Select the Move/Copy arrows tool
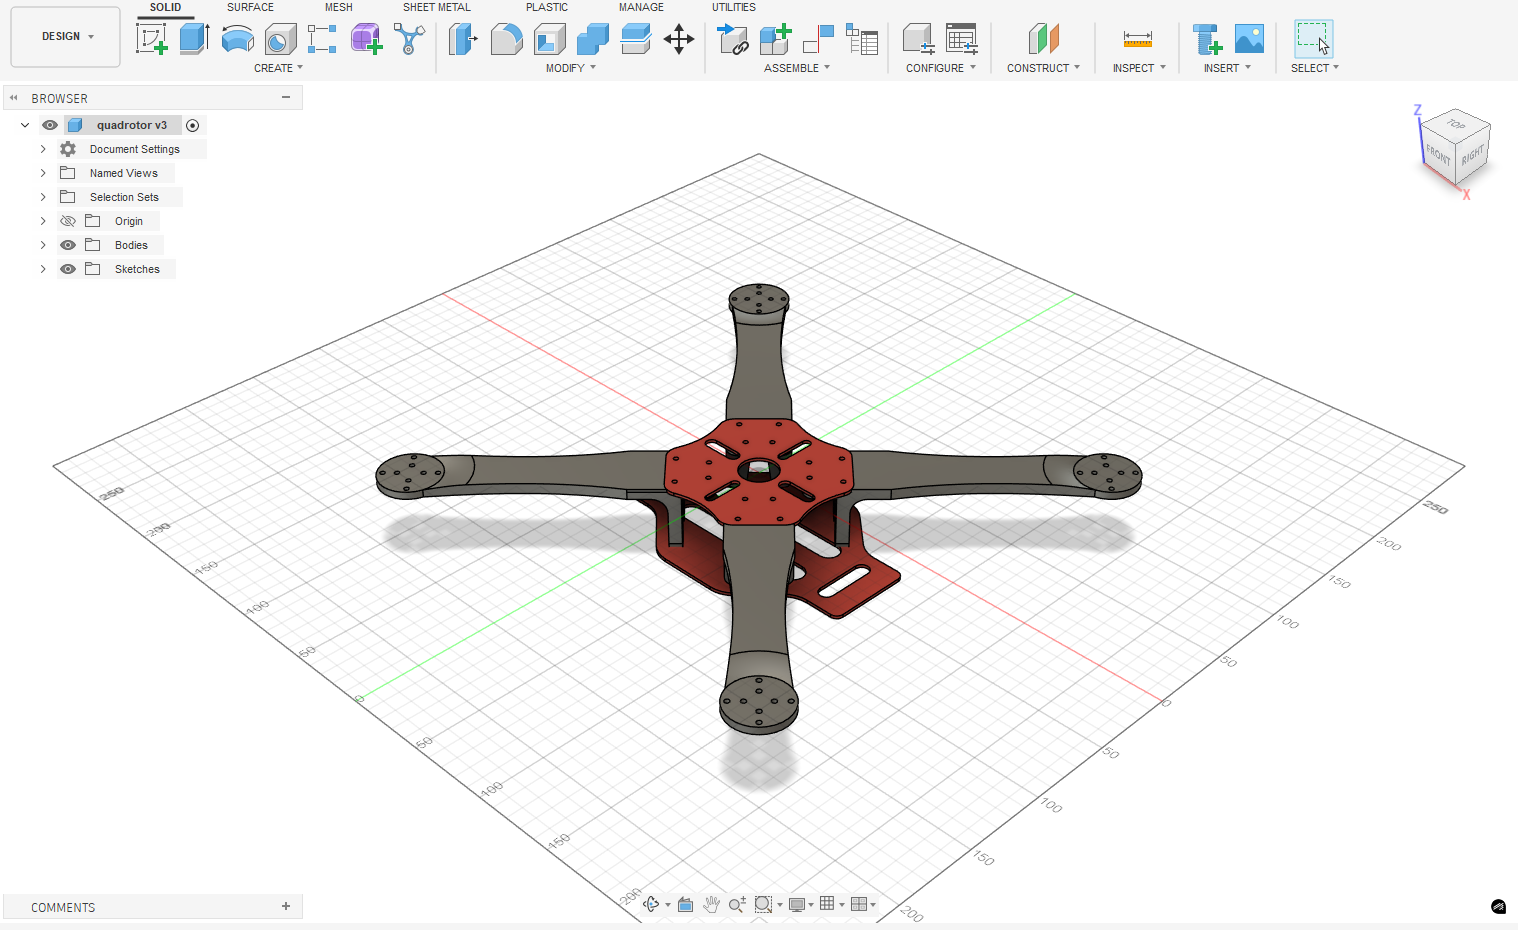Viewport: 1518px width, 930px height. (x=679, y=39)
